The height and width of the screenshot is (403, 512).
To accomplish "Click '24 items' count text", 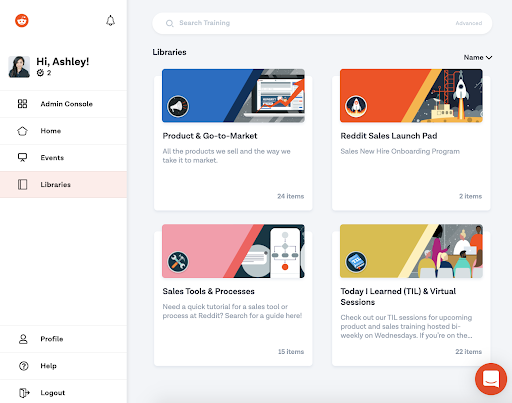I will [x=290, y=196].
